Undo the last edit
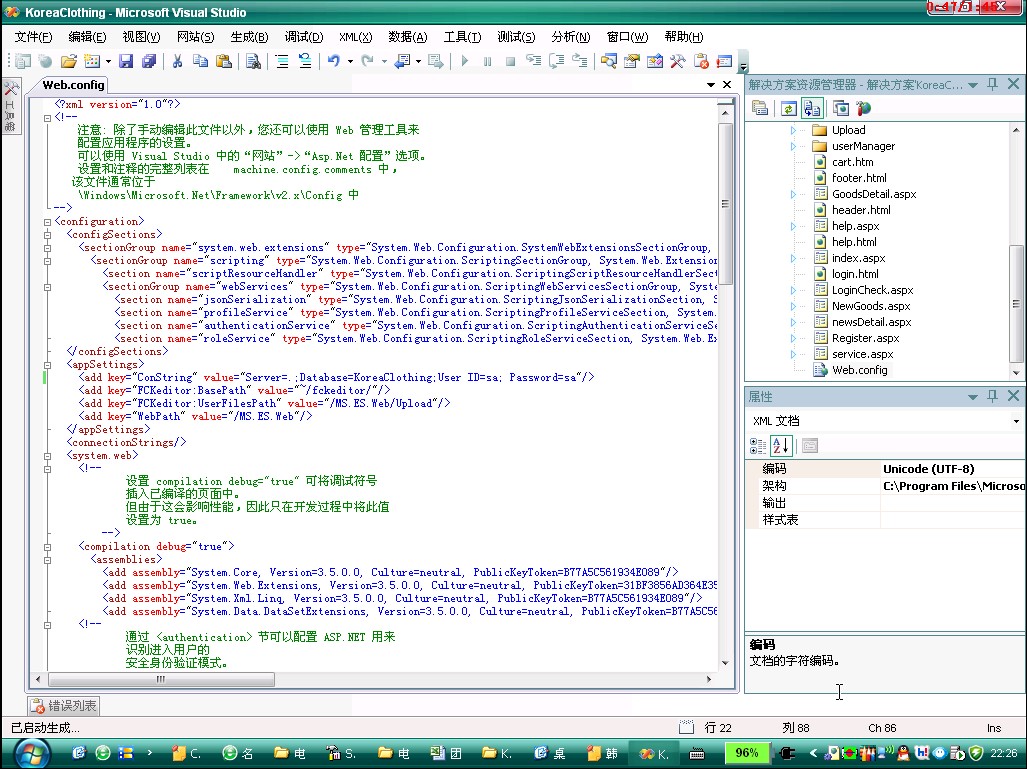This screenshot has height=769, width=1027. [333, 62]
